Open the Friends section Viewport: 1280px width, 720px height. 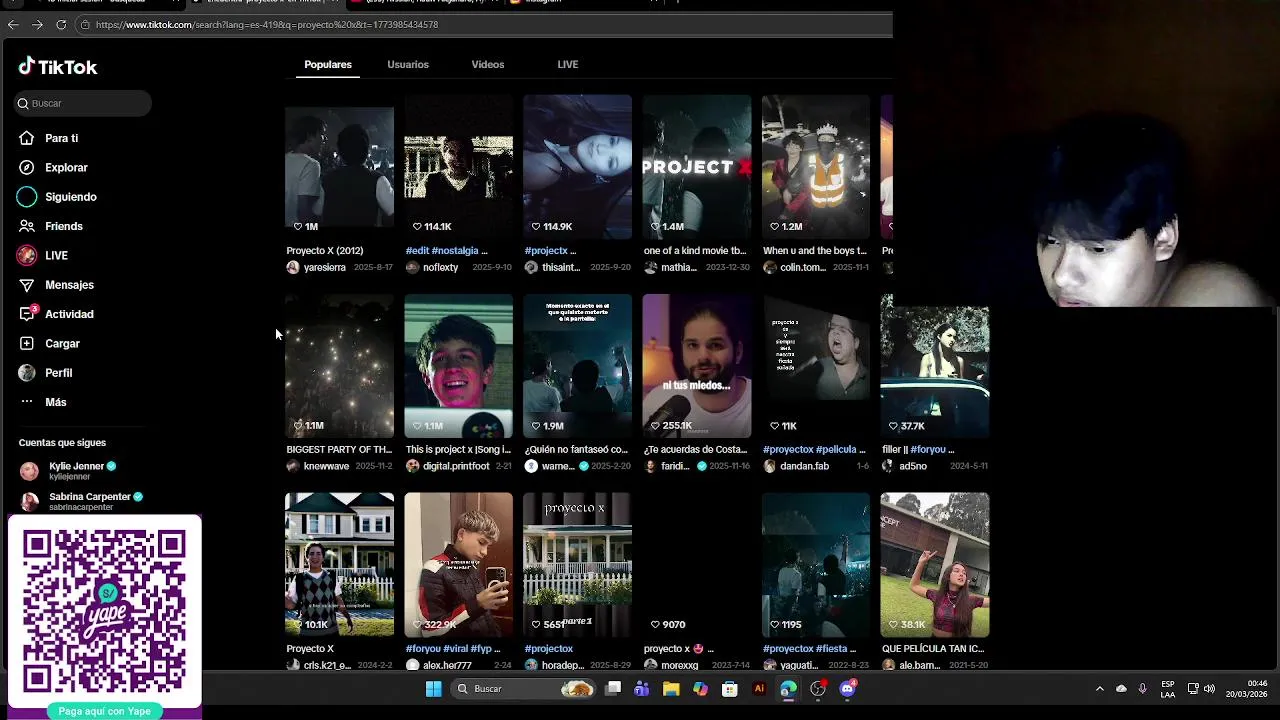[64, 226]
